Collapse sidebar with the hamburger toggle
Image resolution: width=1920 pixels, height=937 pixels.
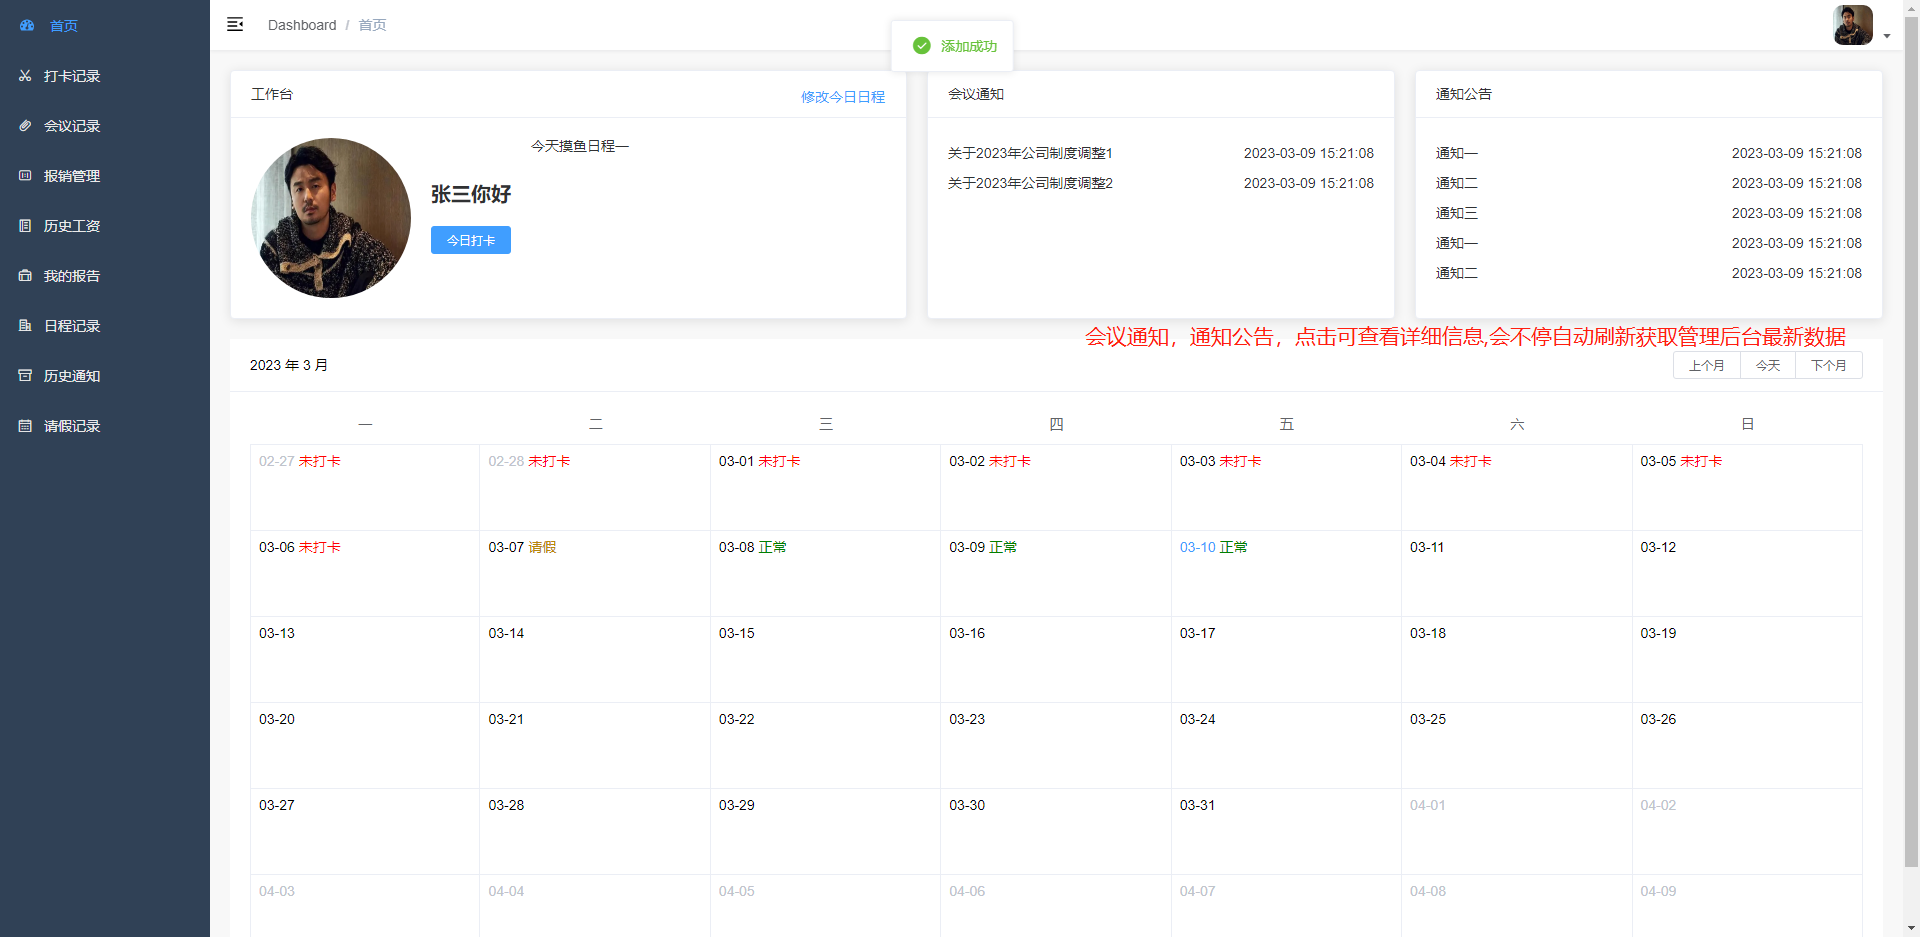click(x=235, y=25)
